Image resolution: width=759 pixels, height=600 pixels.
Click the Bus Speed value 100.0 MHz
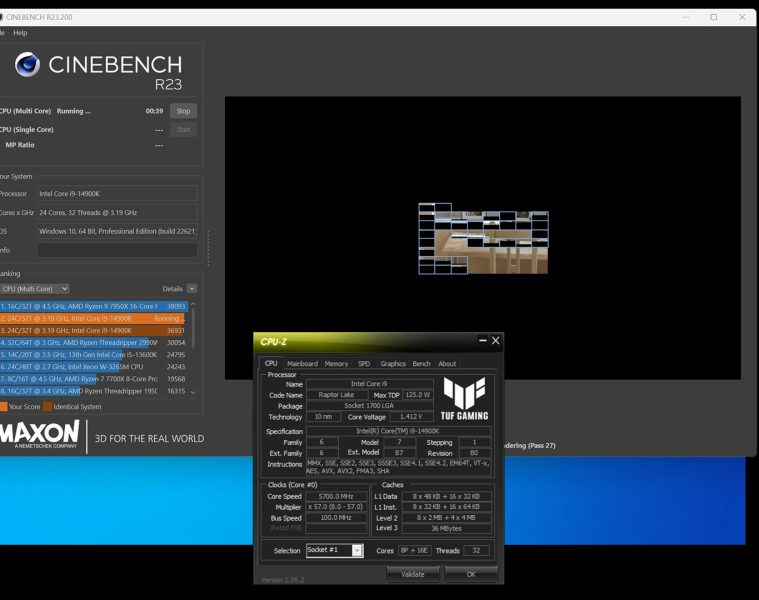pyautogui.click(x=336, y=518)
